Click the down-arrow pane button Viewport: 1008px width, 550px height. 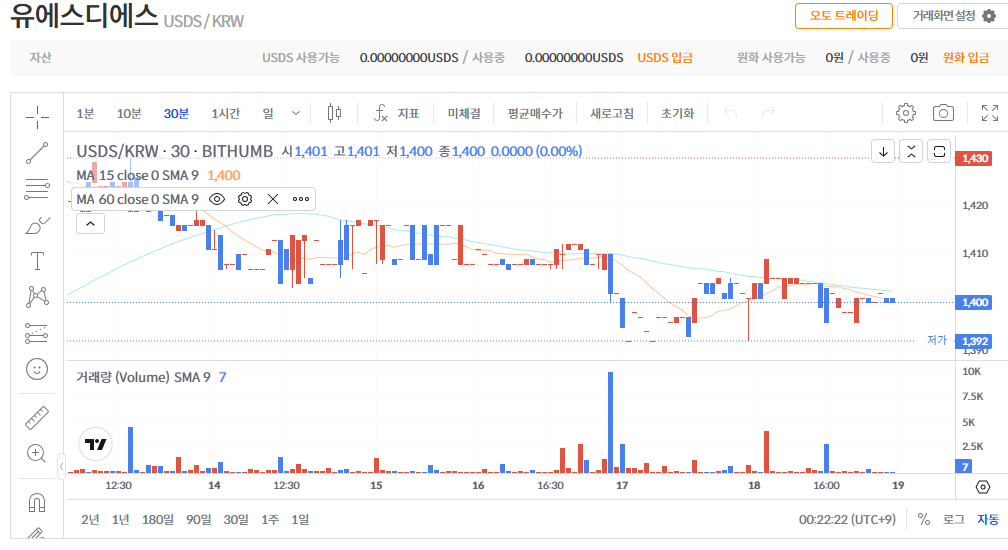pyautogui.click(x=883, y=152)
